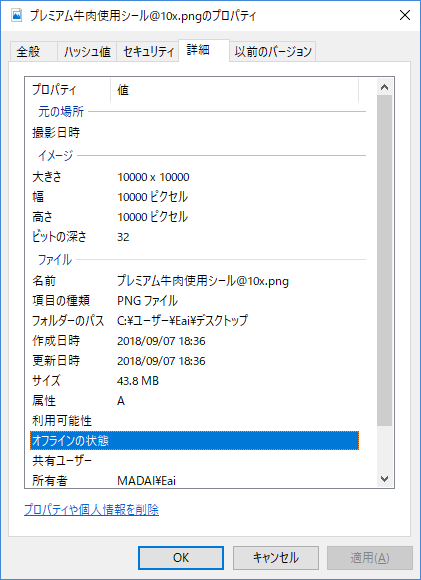The height and width of the screenshot is (580, 421).
Task: Click the scrollbar up arrow
Action: pos(384,87)
